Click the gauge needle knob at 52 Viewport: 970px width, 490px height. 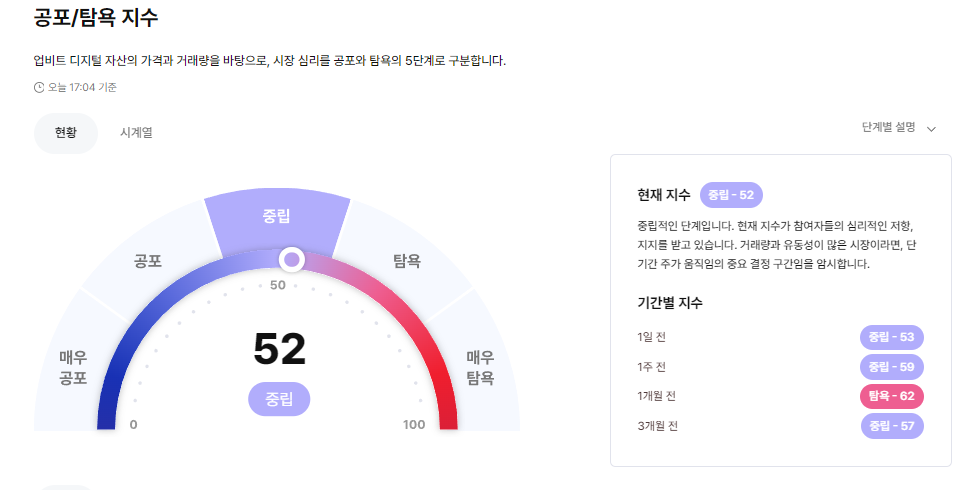click(x=291, y=259)
